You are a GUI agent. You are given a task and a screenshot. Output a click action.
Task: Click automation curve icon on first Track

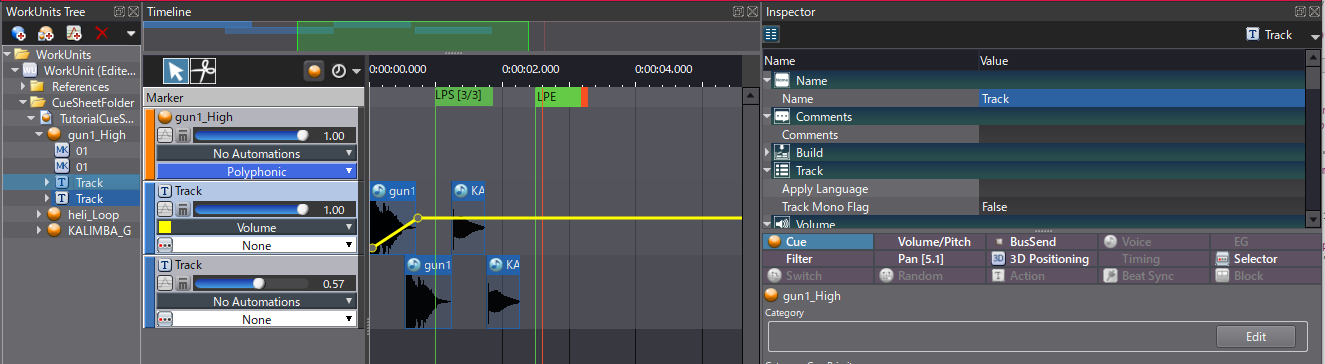click(165, 209)
